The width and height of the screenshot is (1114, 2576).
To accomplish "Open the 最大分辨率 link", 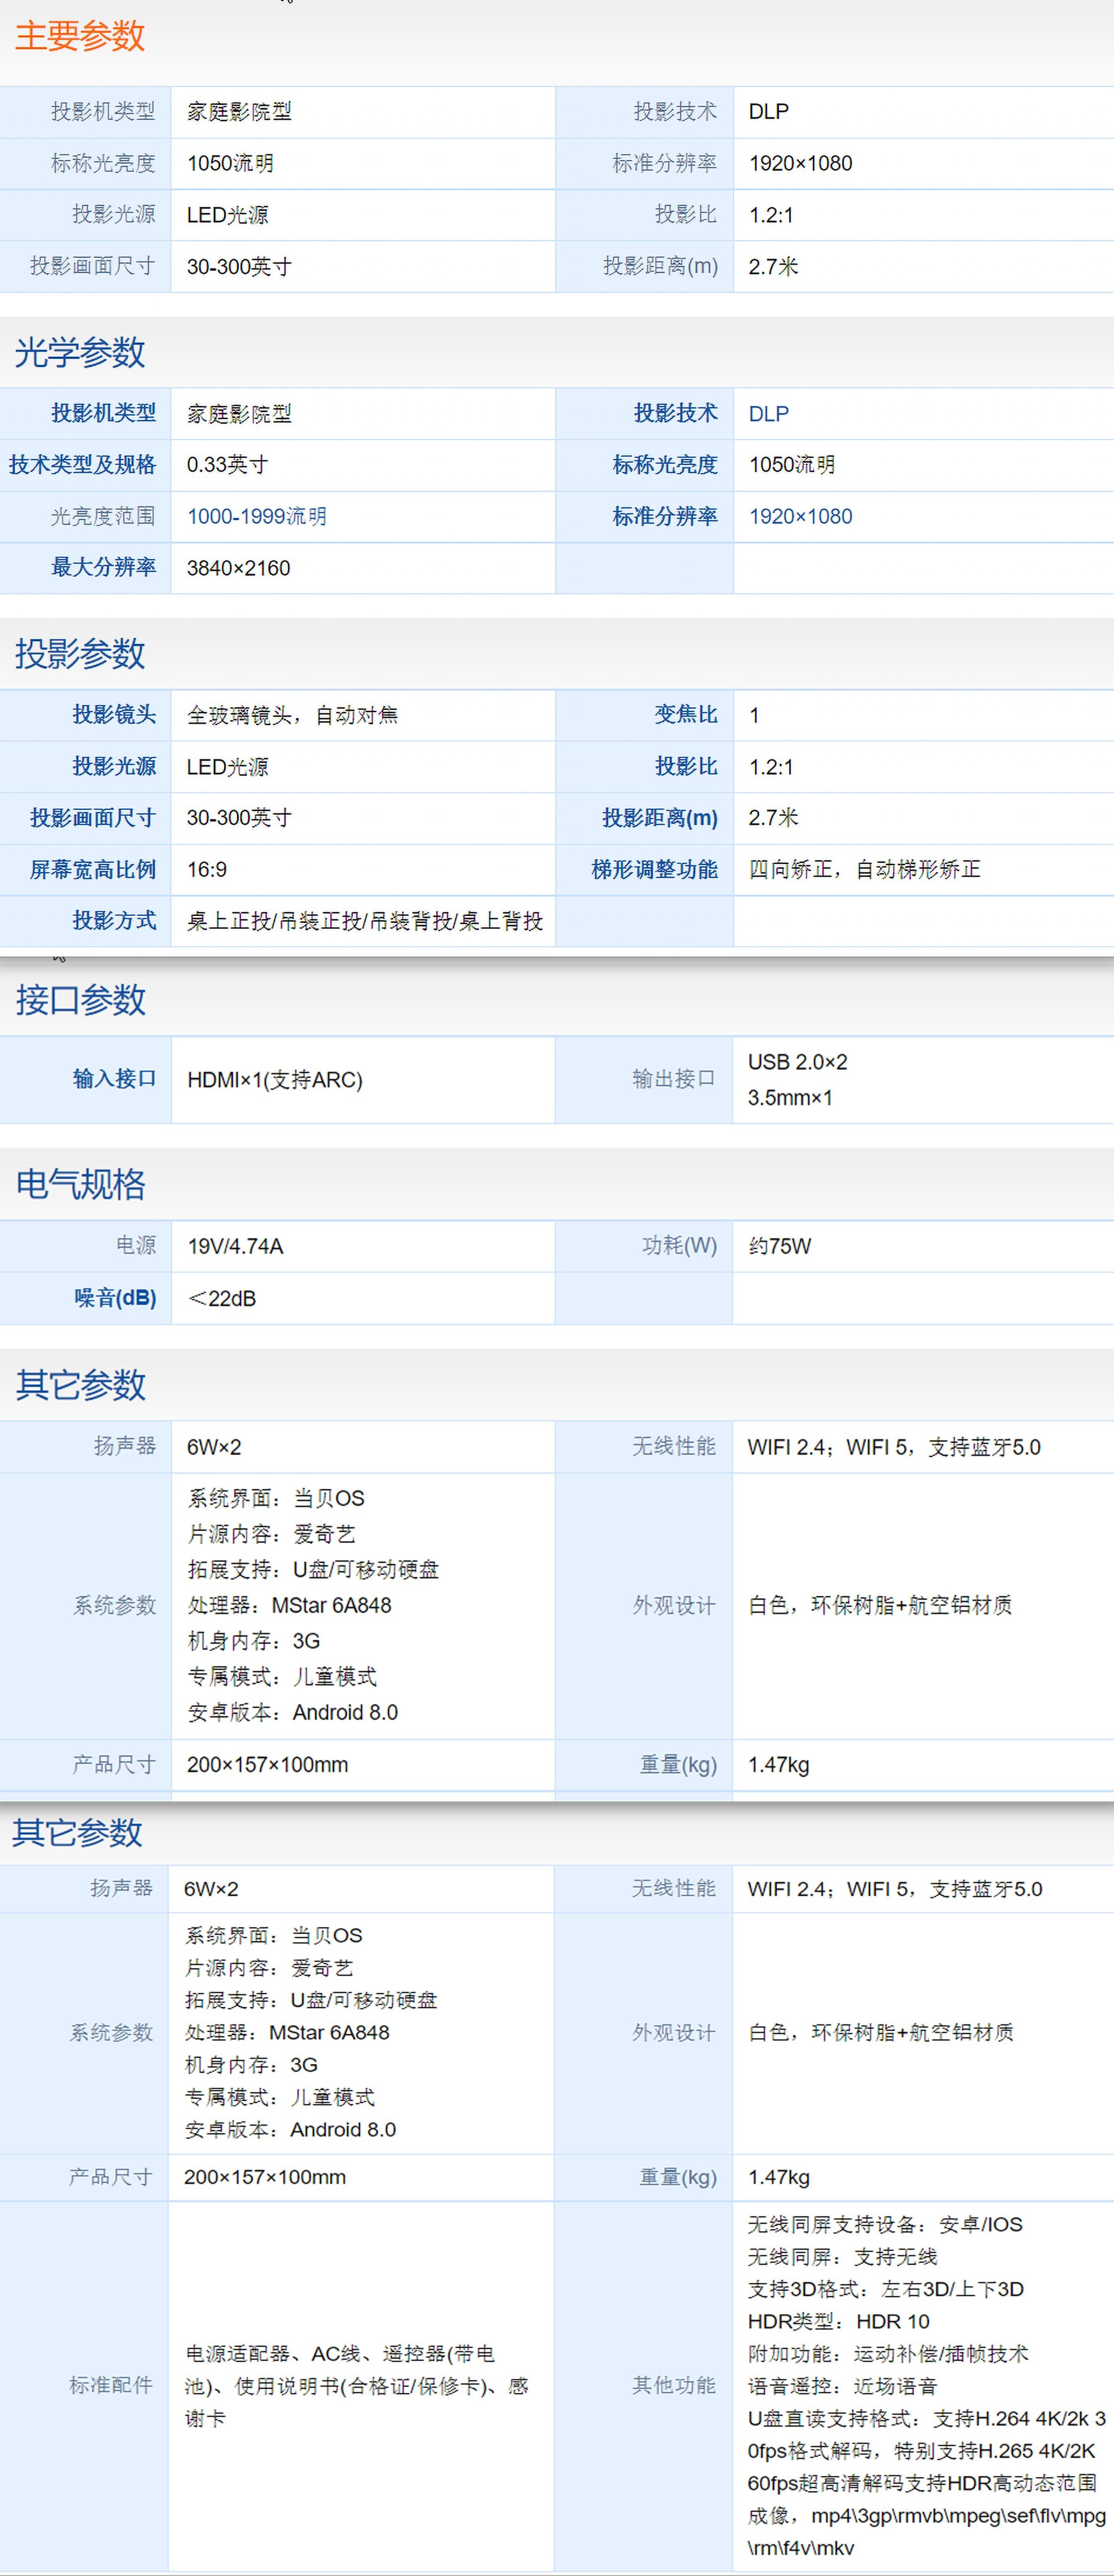I will click(104, 568).
